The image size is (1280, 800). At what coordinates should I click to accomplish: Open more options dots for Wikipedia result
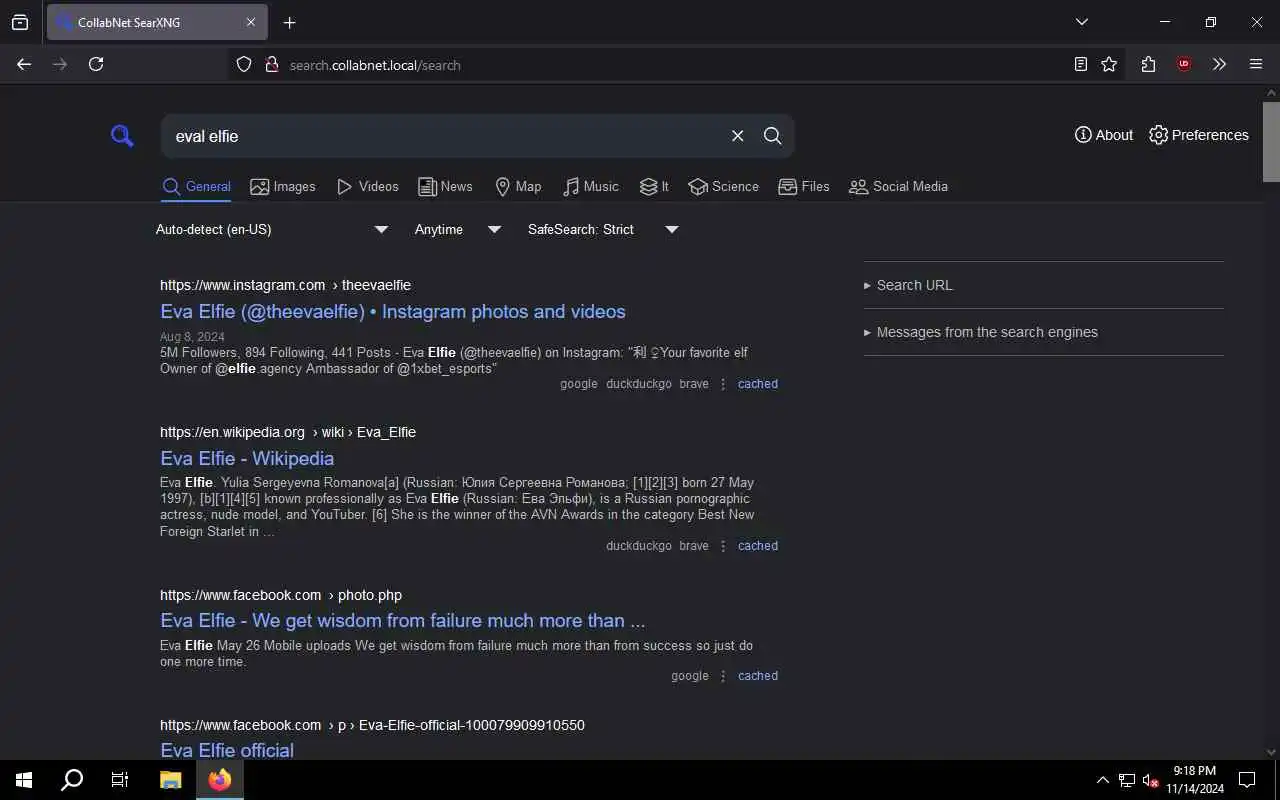(x=723, y=546)
